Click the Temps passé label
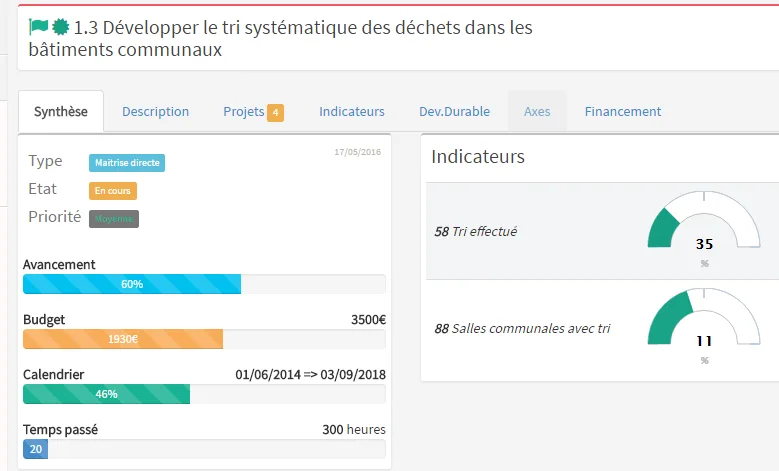Viewport: 779px width, 471px height. 60,429
